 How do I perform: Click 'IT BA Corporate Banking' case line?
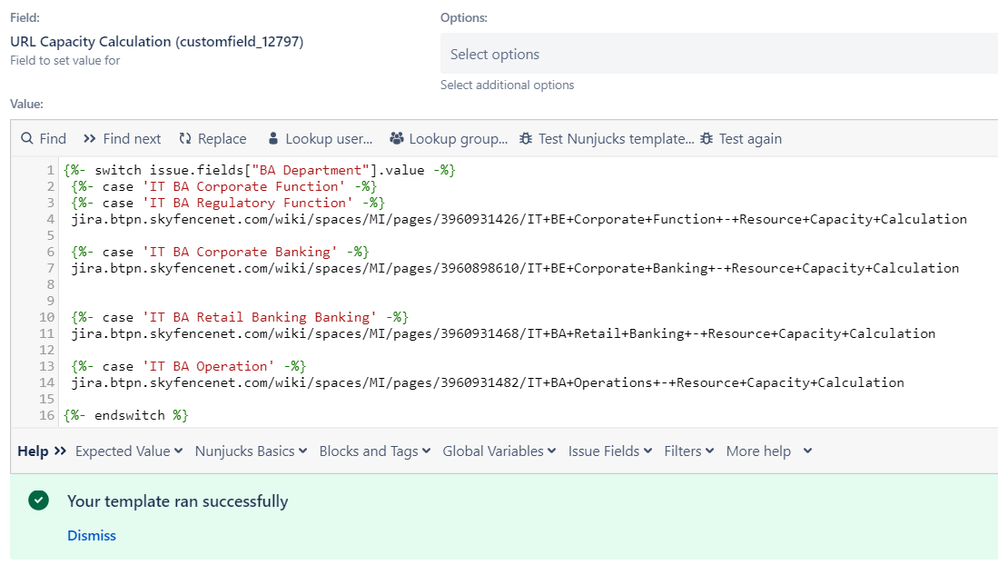pyautogui.click(x=220, y=251)
